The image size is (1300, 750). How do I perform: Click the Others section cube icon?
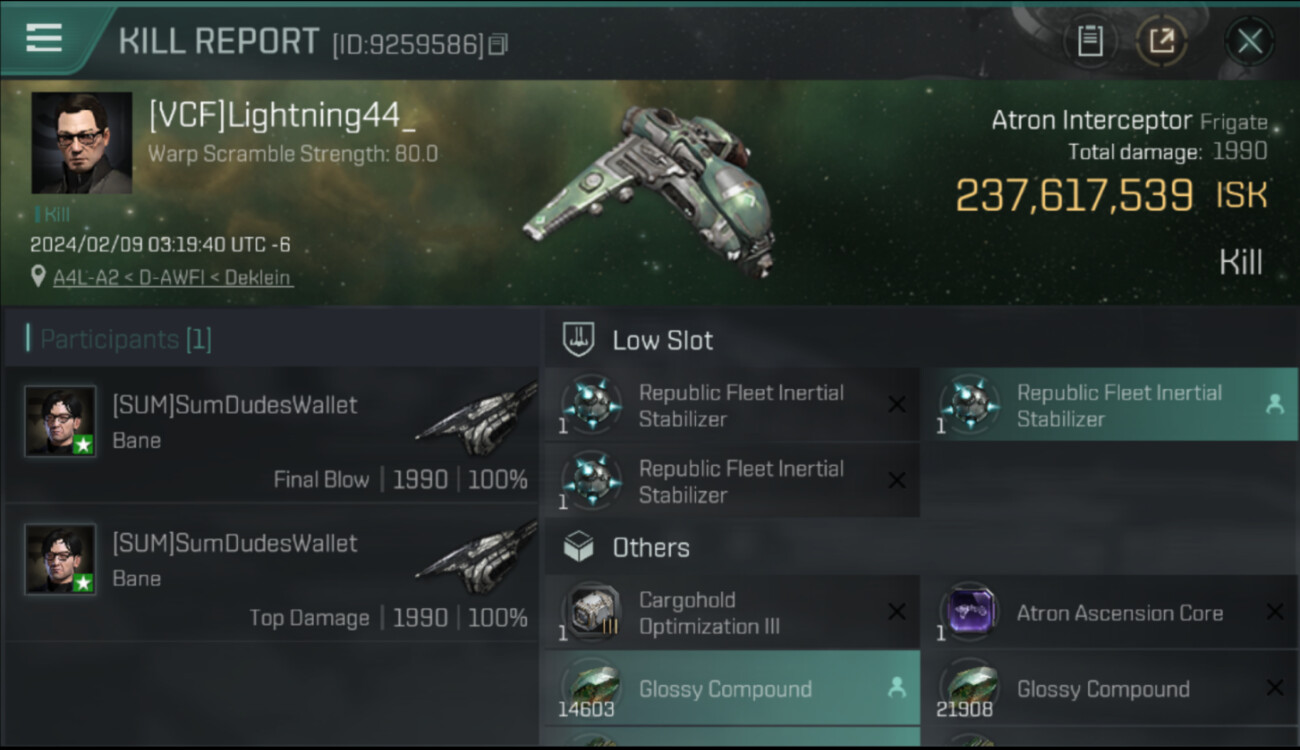[580, 547]
